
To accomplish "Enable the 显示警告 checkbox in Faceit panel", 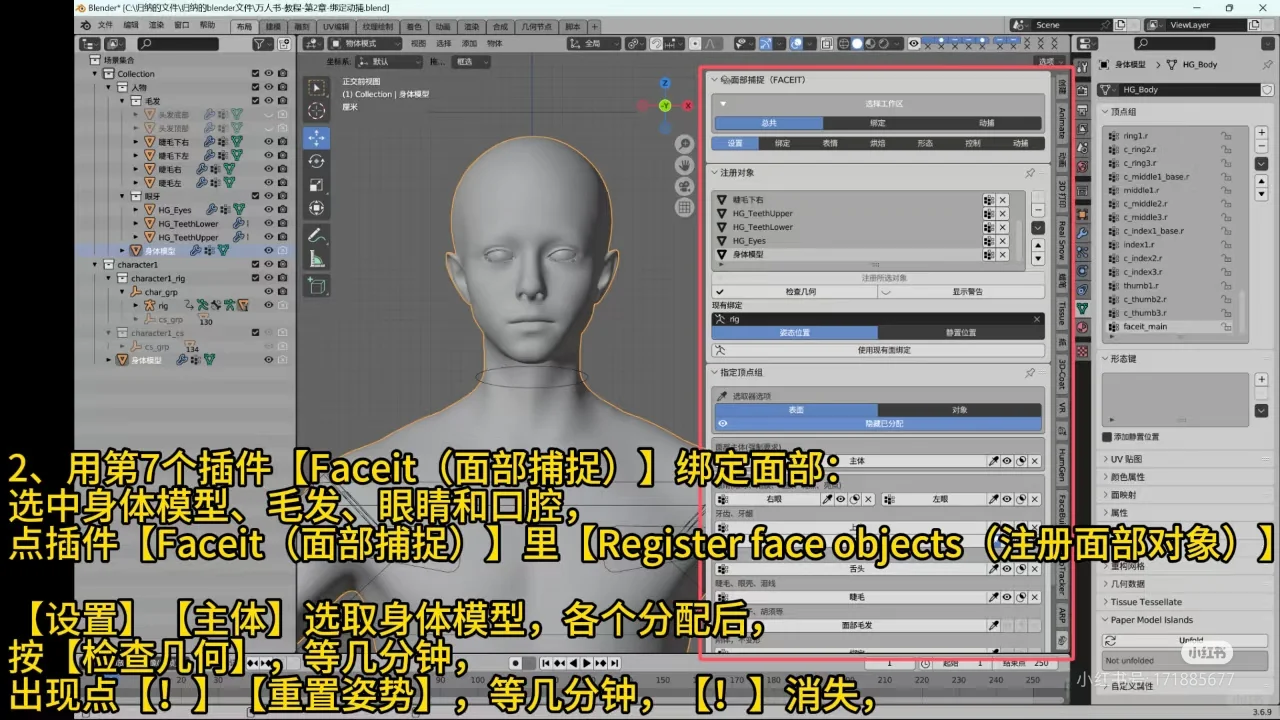I will click(x=886, y=291).
